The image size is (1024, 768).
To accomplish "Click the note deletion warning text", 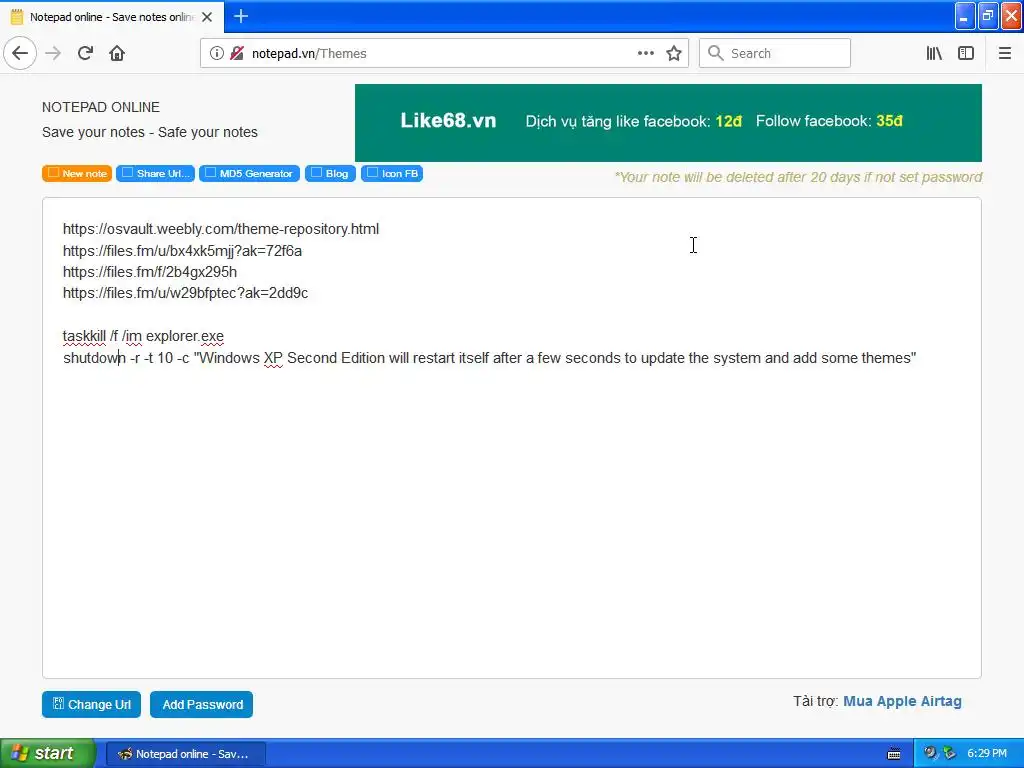I will 798,177.
